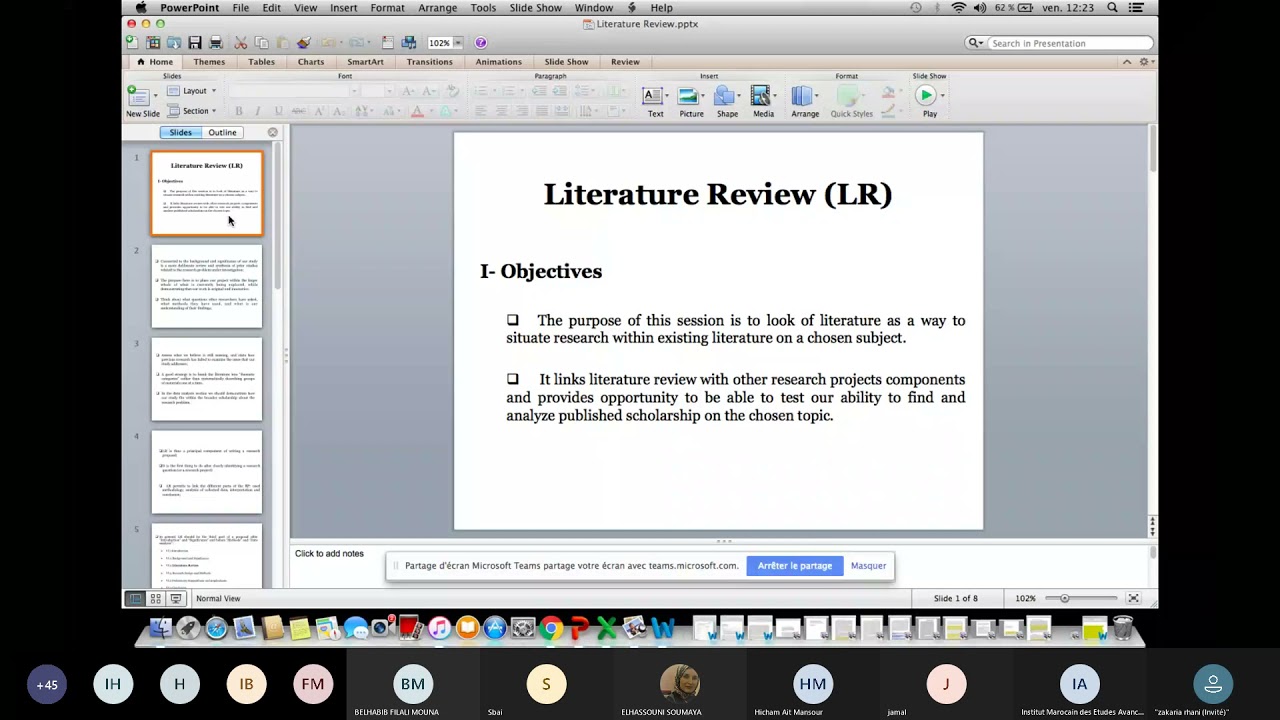Open the SmartArt ribbon tab
1280x720 pixels.
365,62
